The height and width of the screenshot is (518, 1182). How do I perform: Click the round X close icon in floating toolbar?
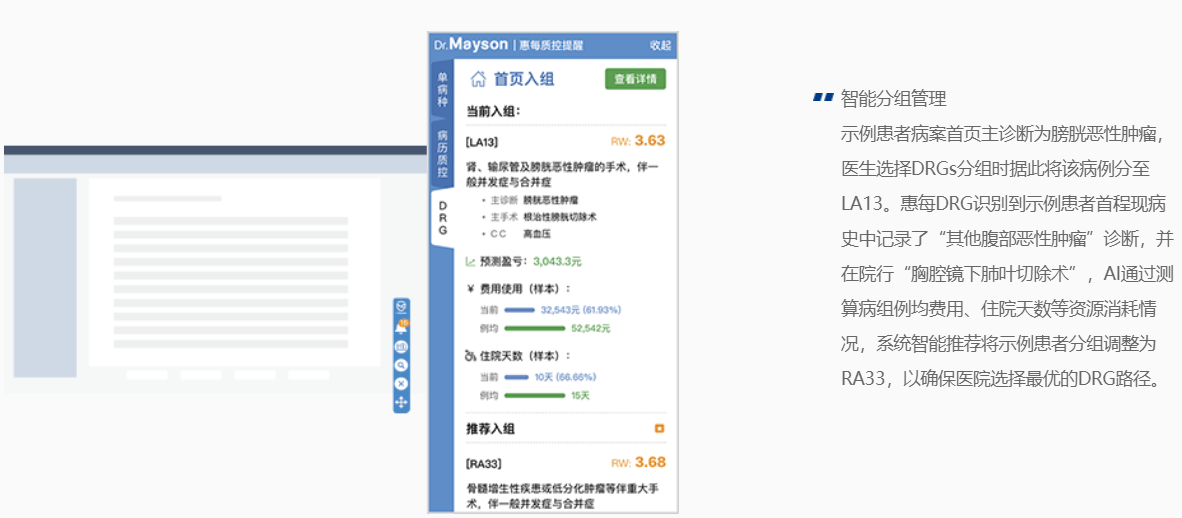point(401,384)
